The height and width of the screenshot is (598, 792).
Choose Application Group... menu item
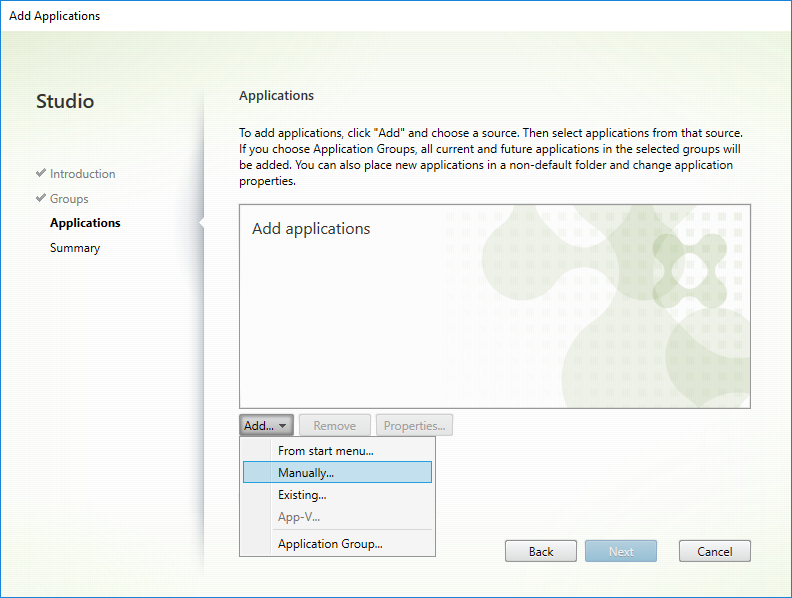point(337,543)
